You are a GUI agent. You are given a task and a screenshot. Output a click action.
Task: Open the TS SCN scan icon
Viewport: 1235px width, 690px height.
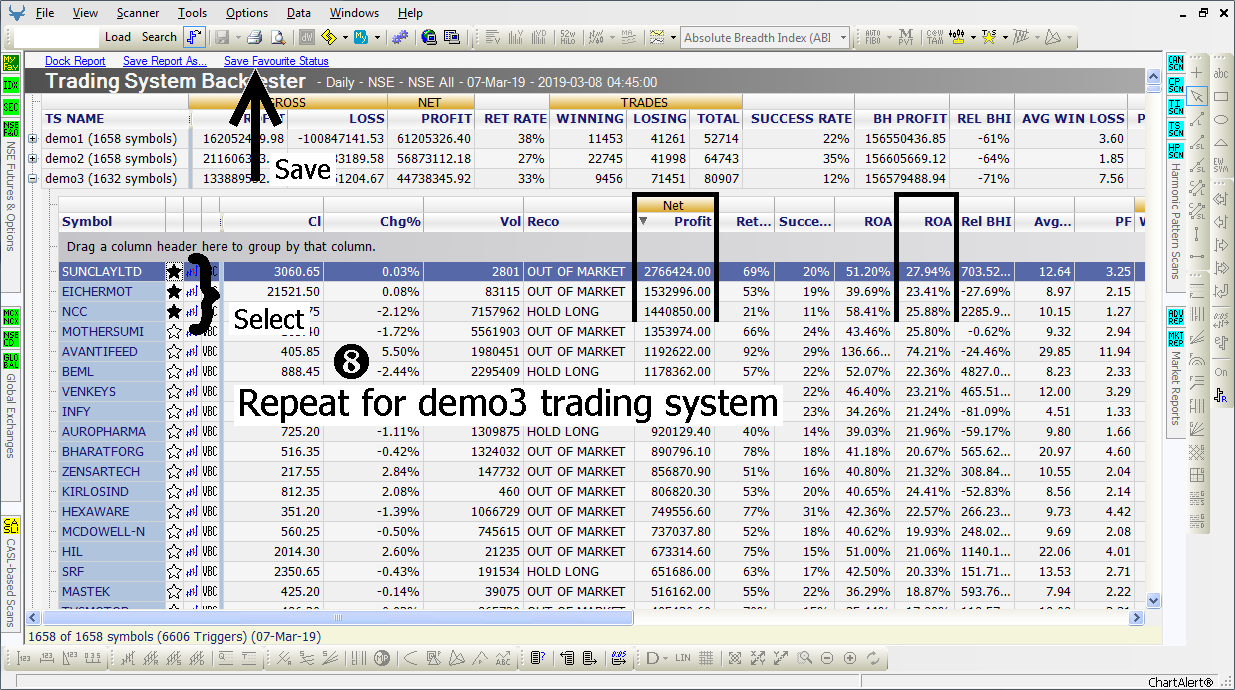point(1175,130)
